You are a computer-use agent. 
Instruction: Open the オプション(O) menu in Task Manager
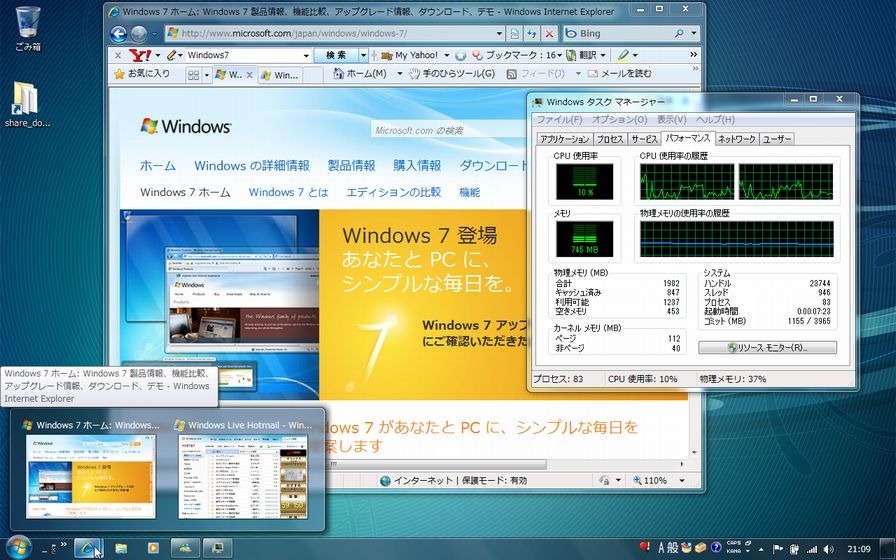619,120
